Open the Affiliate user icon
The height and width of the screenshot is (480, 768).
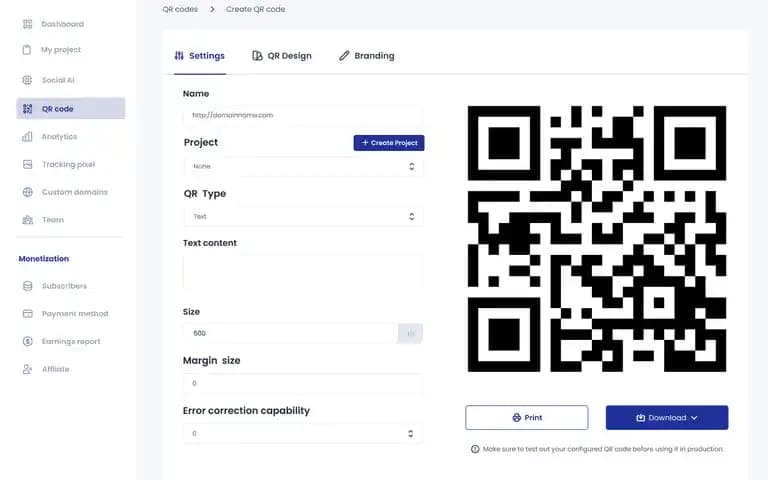tap(27, 369)
